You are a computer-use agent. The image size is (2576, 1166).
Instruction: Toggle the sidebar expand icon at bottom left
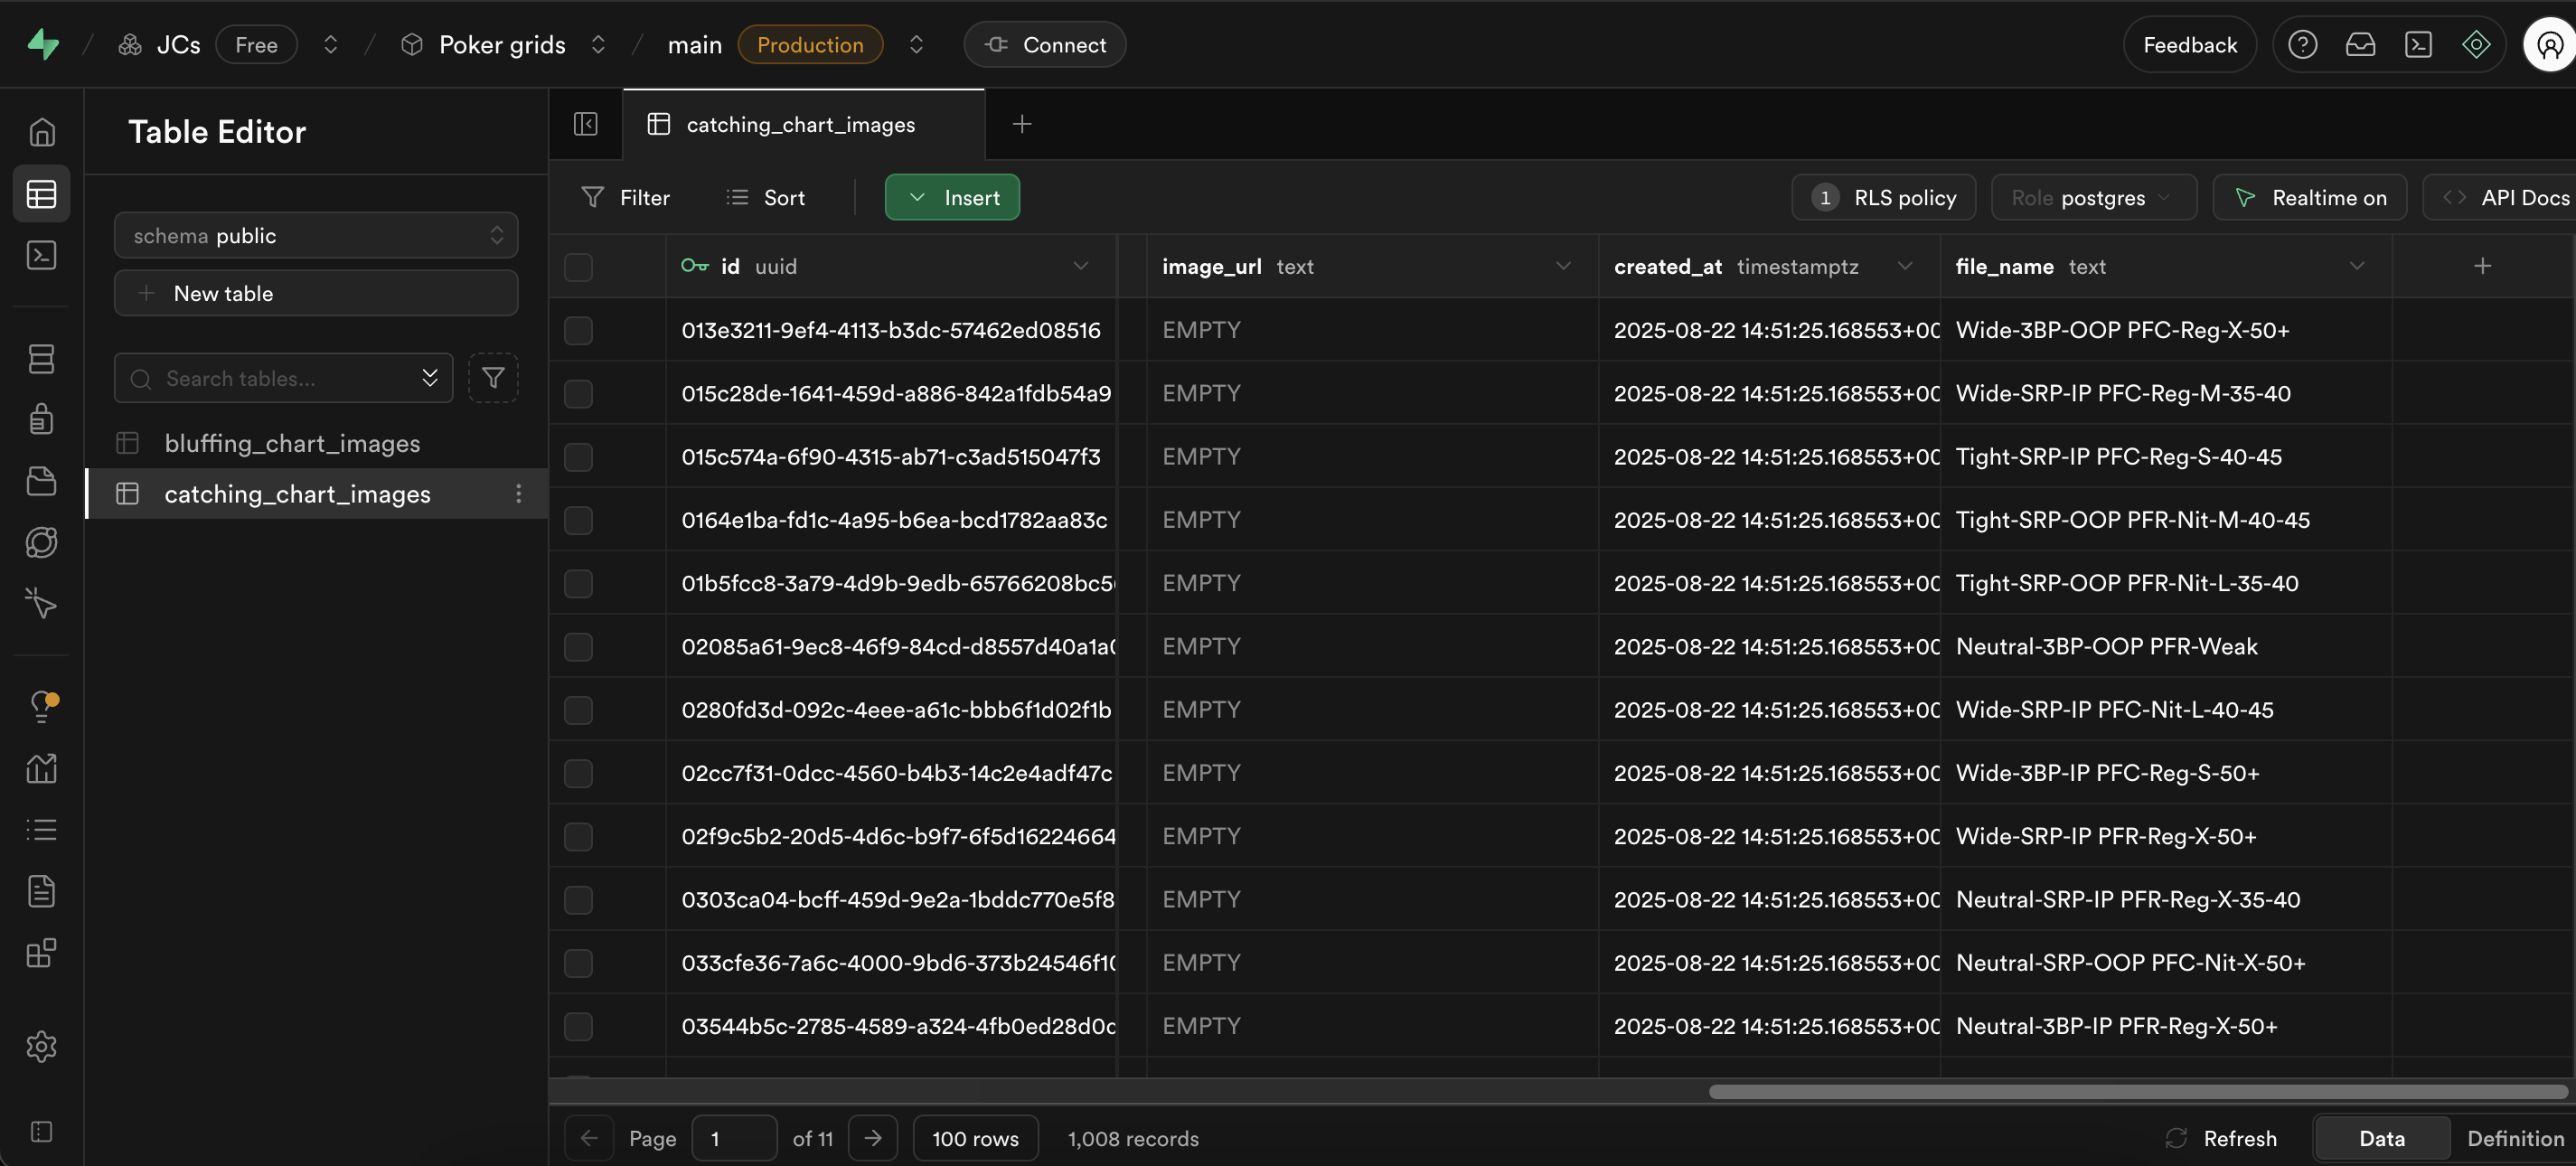41,1131
